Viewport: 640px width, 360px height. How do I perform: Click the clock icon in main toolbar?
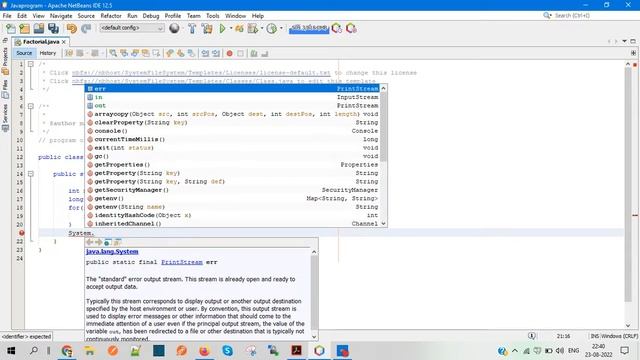click(272, 29)
